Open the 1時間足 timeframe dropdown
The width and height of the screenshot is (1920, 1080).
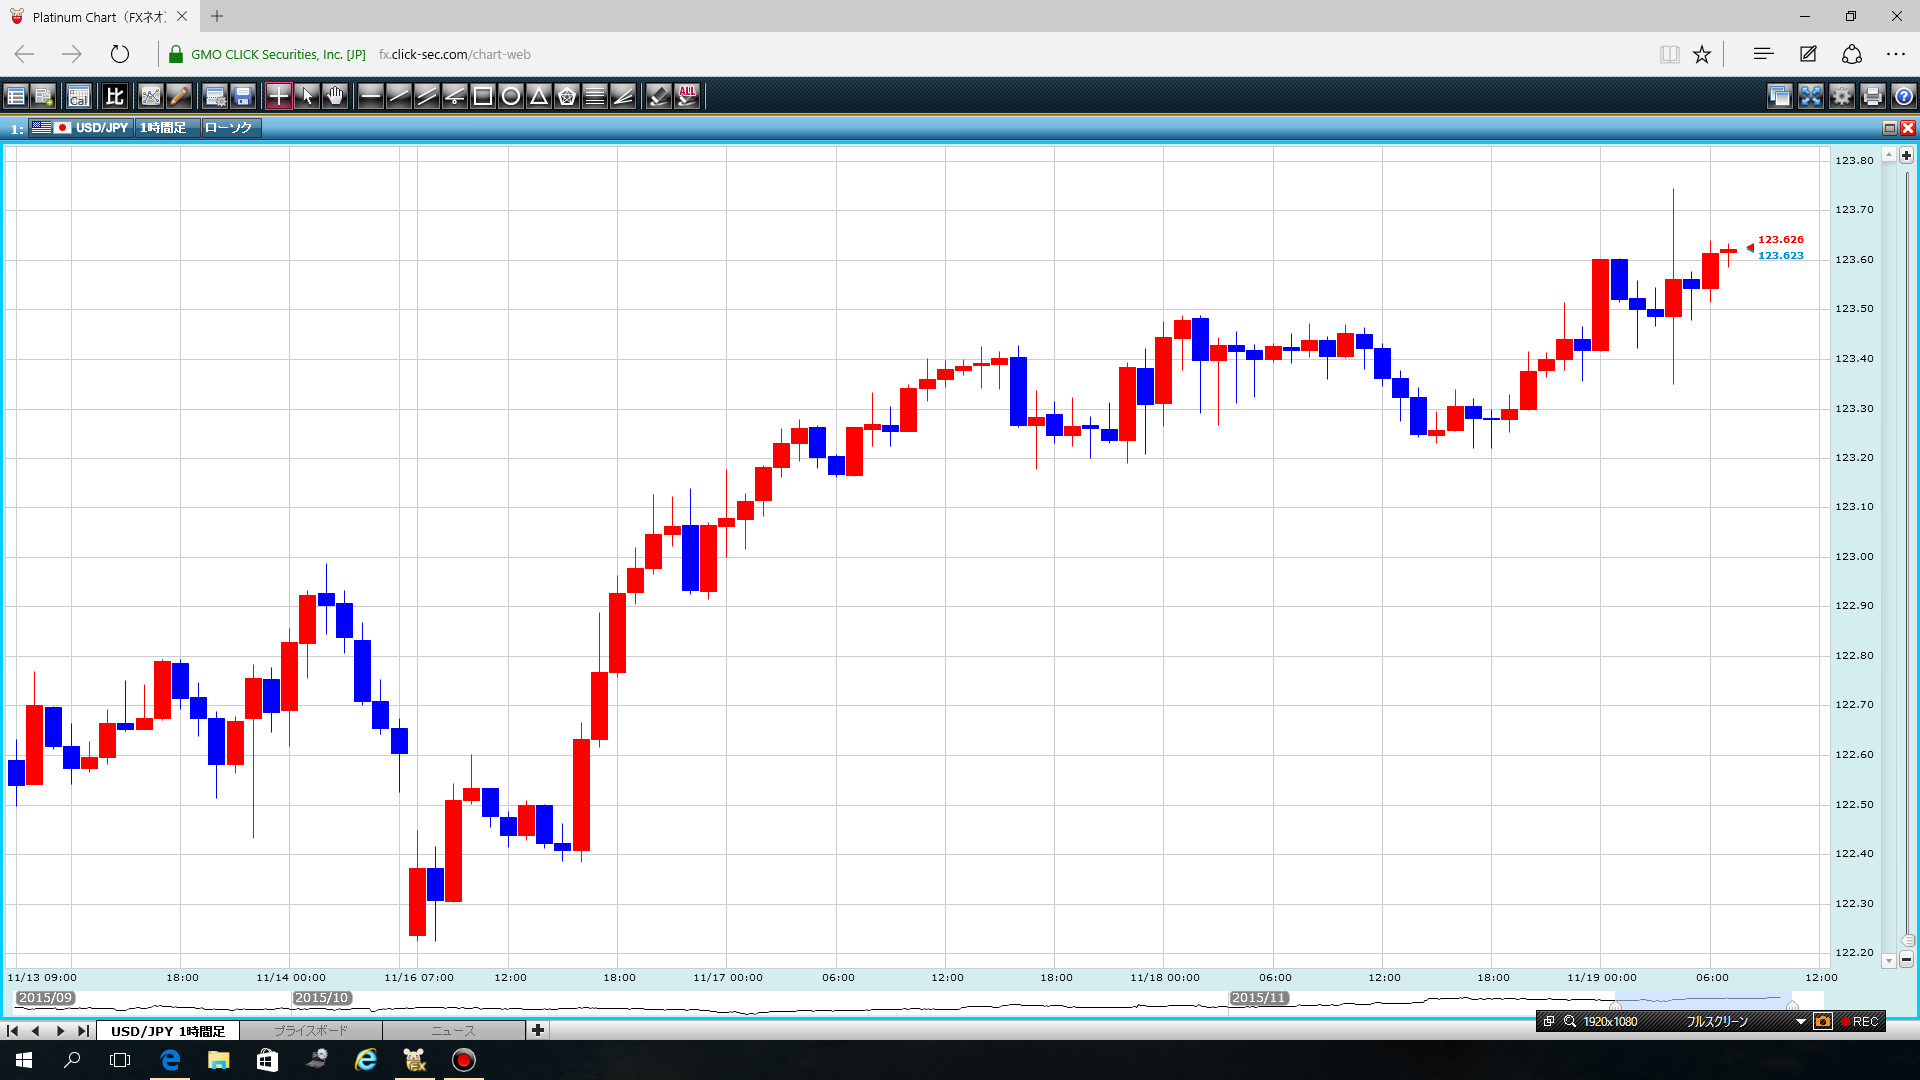[165, 128]
